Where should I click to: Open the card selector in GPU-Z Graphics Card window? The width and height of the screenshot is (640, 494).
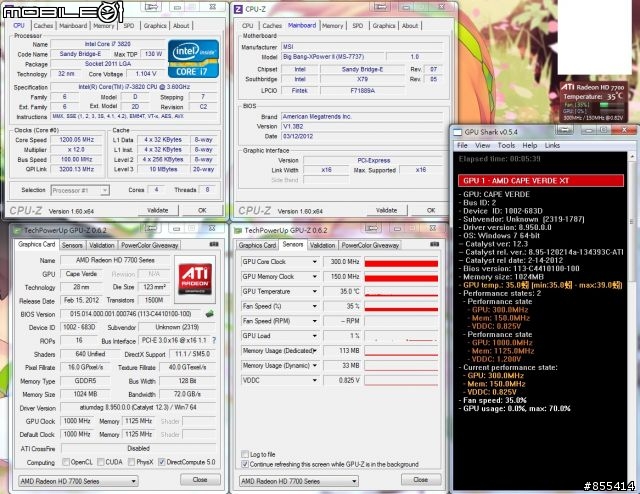click(x=78, y=481)
